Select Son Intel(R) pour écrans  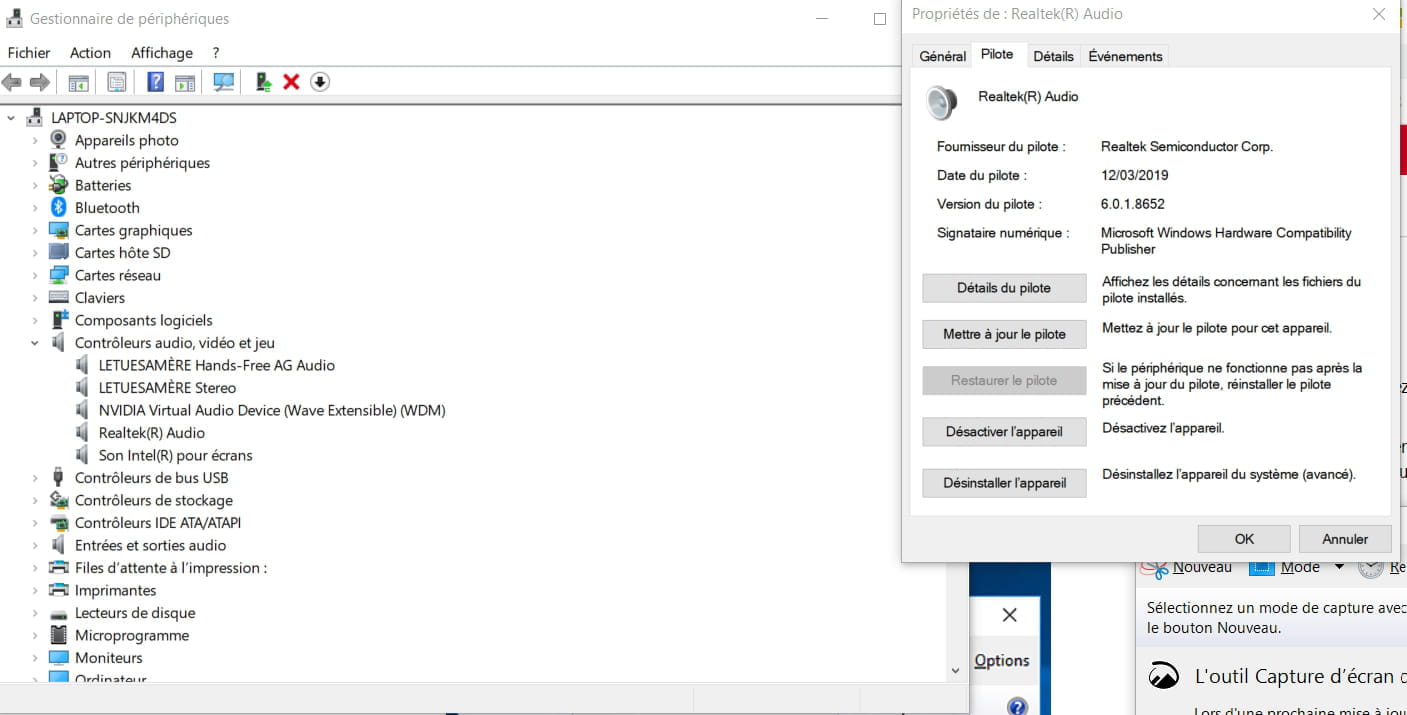(175, 455)
